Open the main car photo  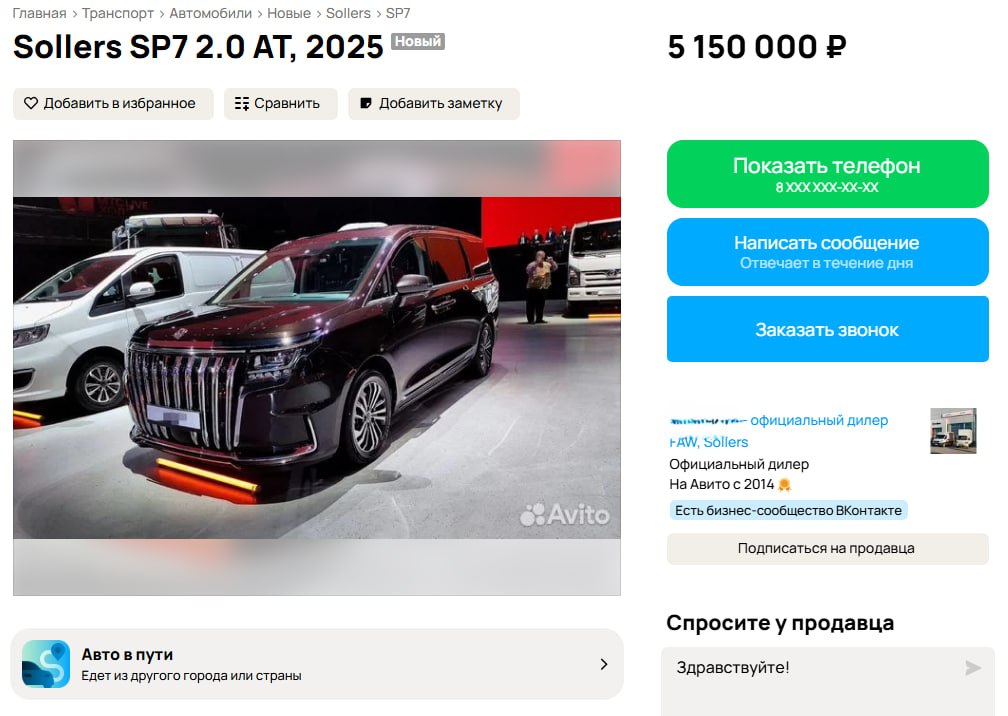(317, 368)
